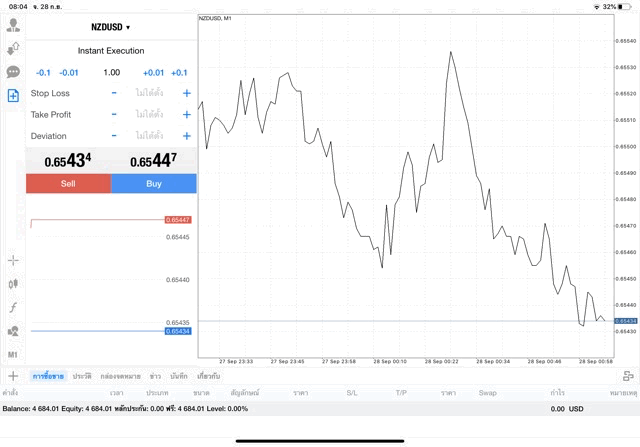Click the layout icon at bottom right
The height and width of the screenshot is (447, 640).
[627, 376]
